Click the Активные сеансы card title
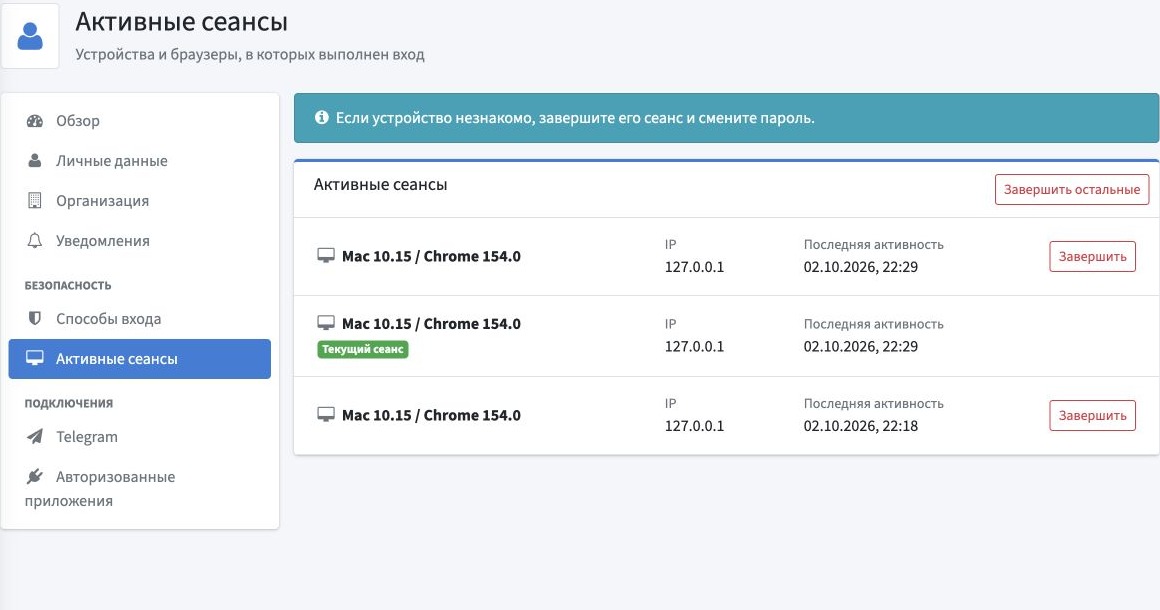 click(380, 185)
